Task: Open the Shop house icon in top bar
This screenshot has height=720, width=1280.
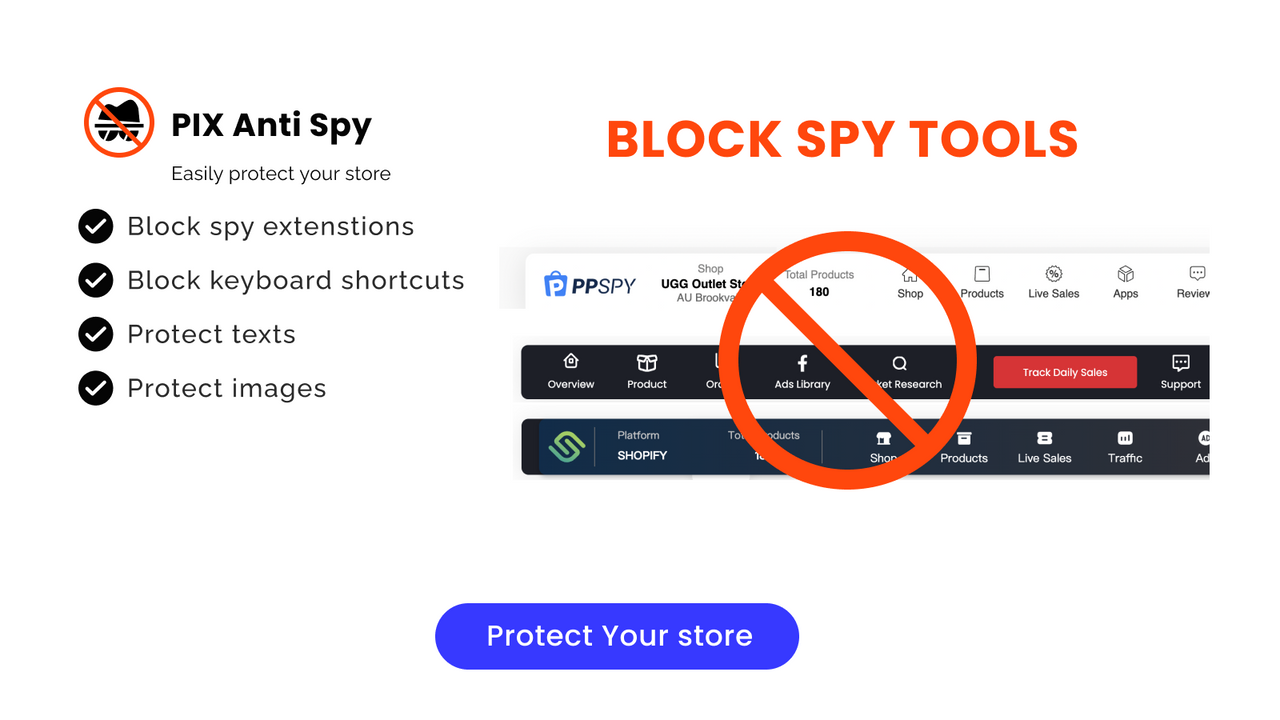Action: (x=910, y=276)
